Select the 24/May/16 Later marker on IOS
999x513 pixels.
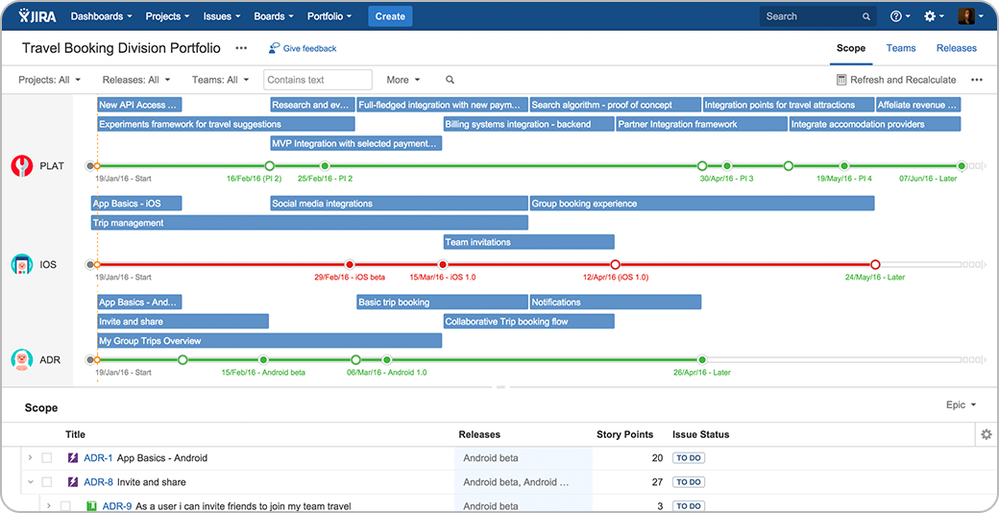click(875, 264)
